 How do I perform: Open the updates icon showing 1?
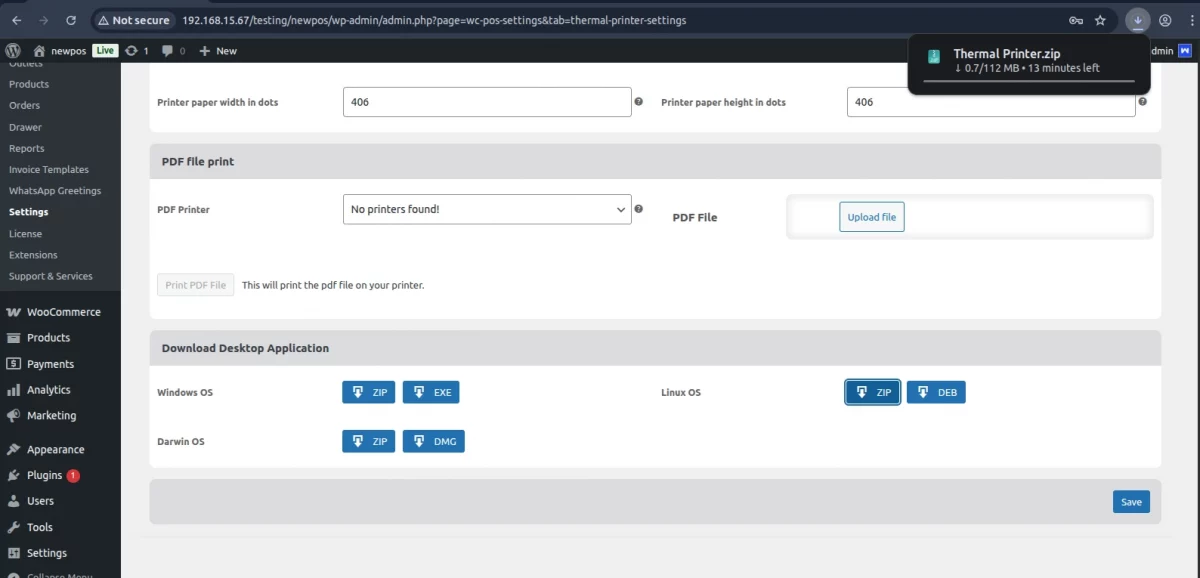point(138,50)
